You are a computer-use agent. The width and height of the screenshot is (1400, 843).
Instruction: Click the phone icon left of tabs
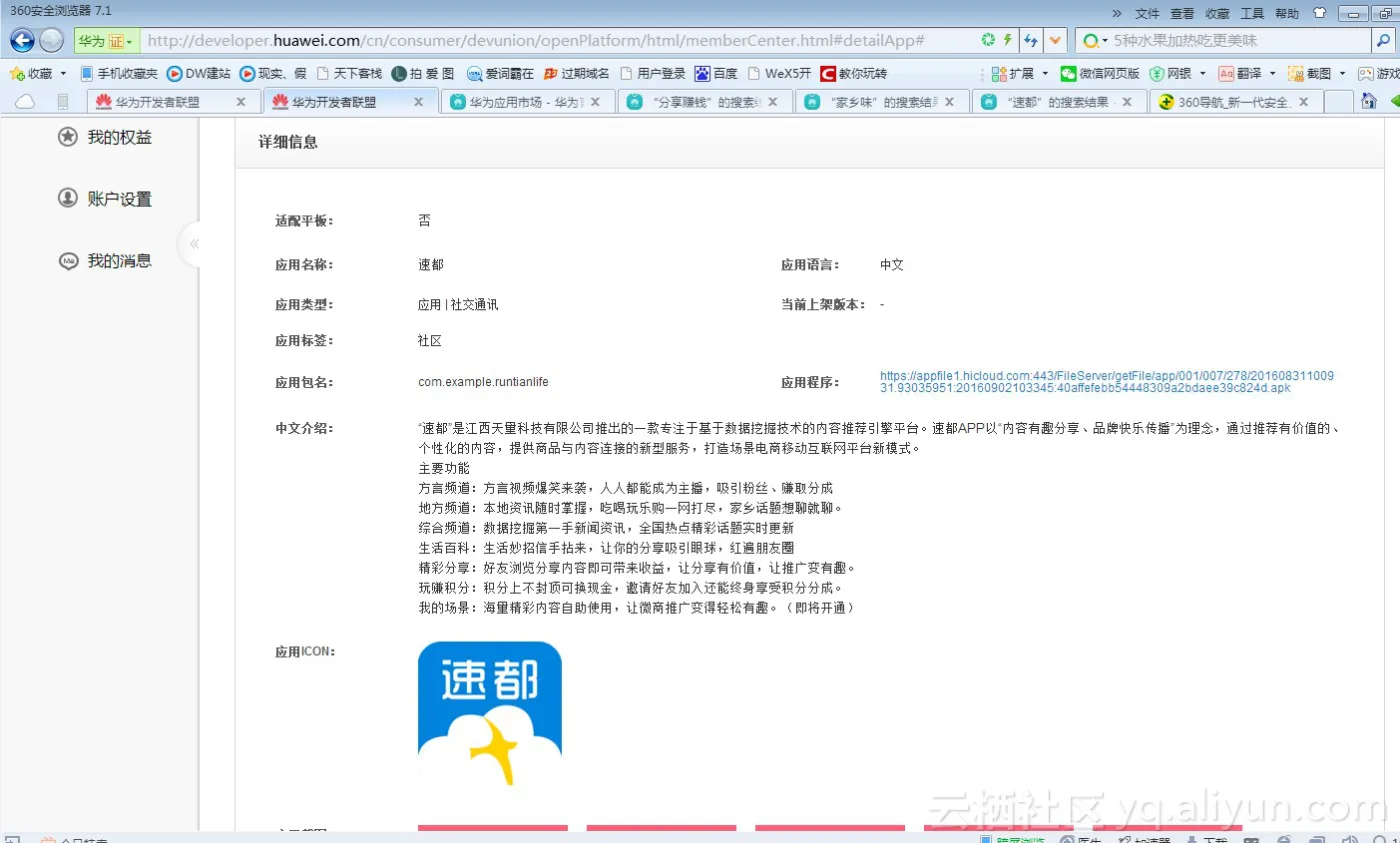tap(62, 101)
